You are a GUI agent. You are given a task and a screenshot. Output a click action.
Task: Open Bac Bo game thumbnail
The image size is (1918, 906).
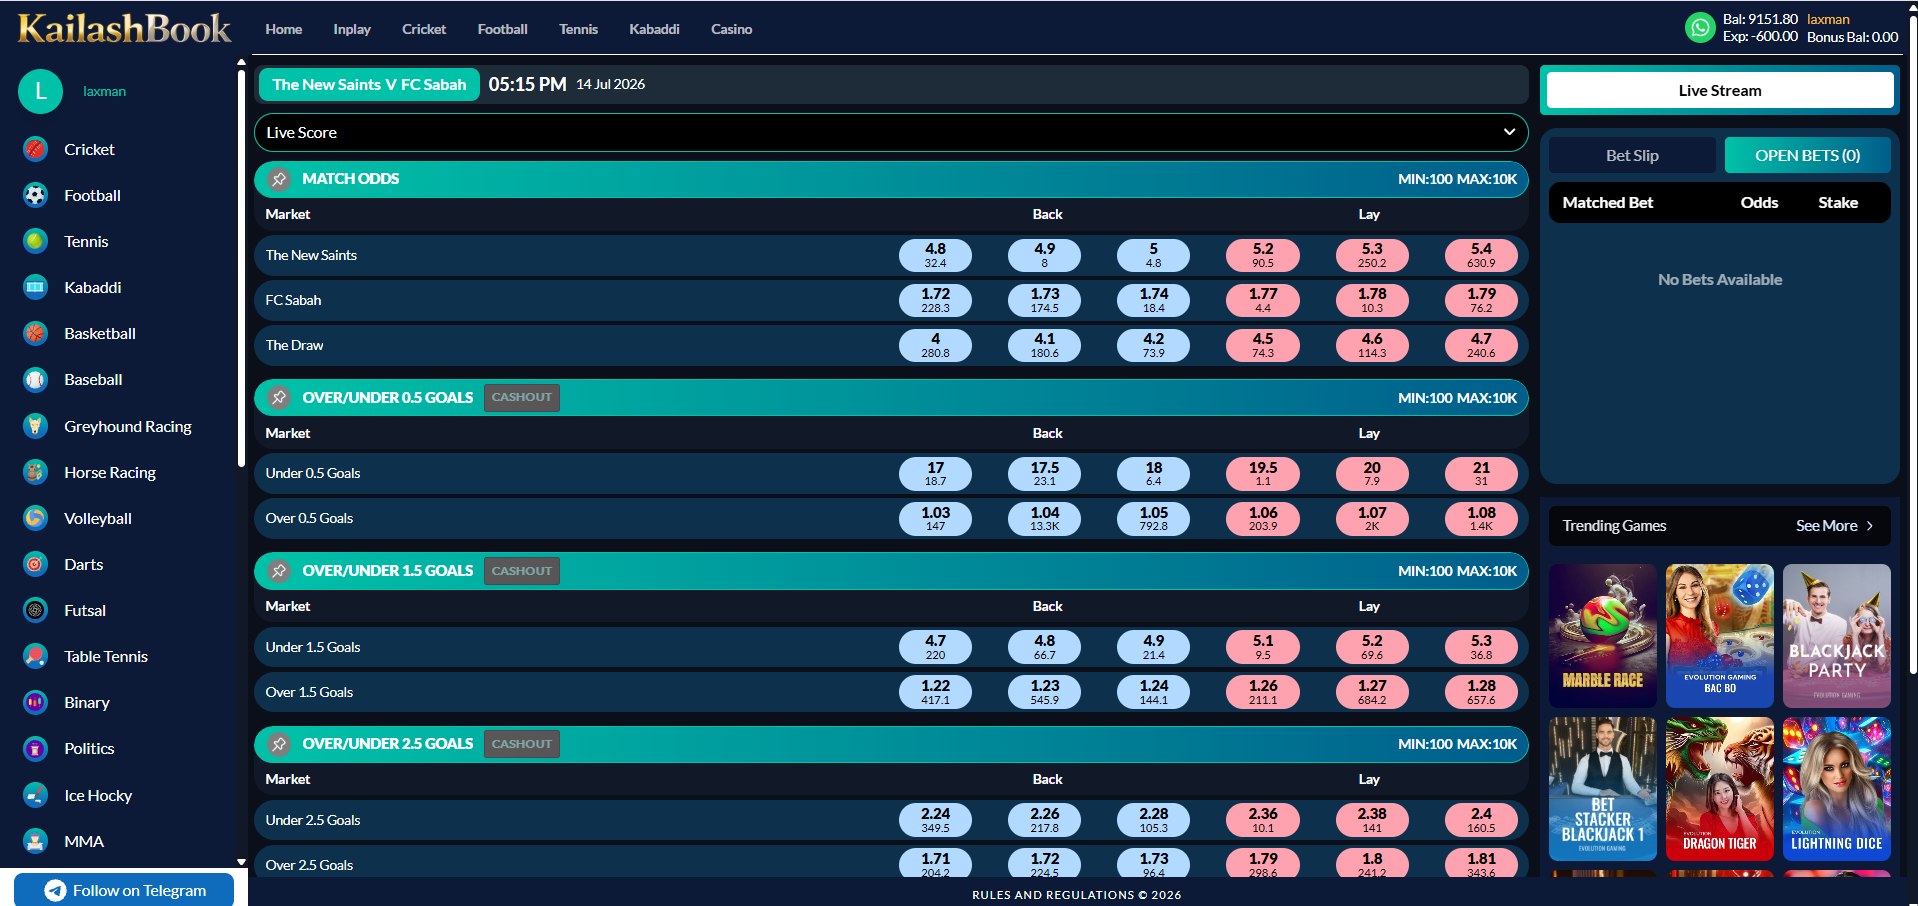pyautogui.click(x=1720, y=636)
